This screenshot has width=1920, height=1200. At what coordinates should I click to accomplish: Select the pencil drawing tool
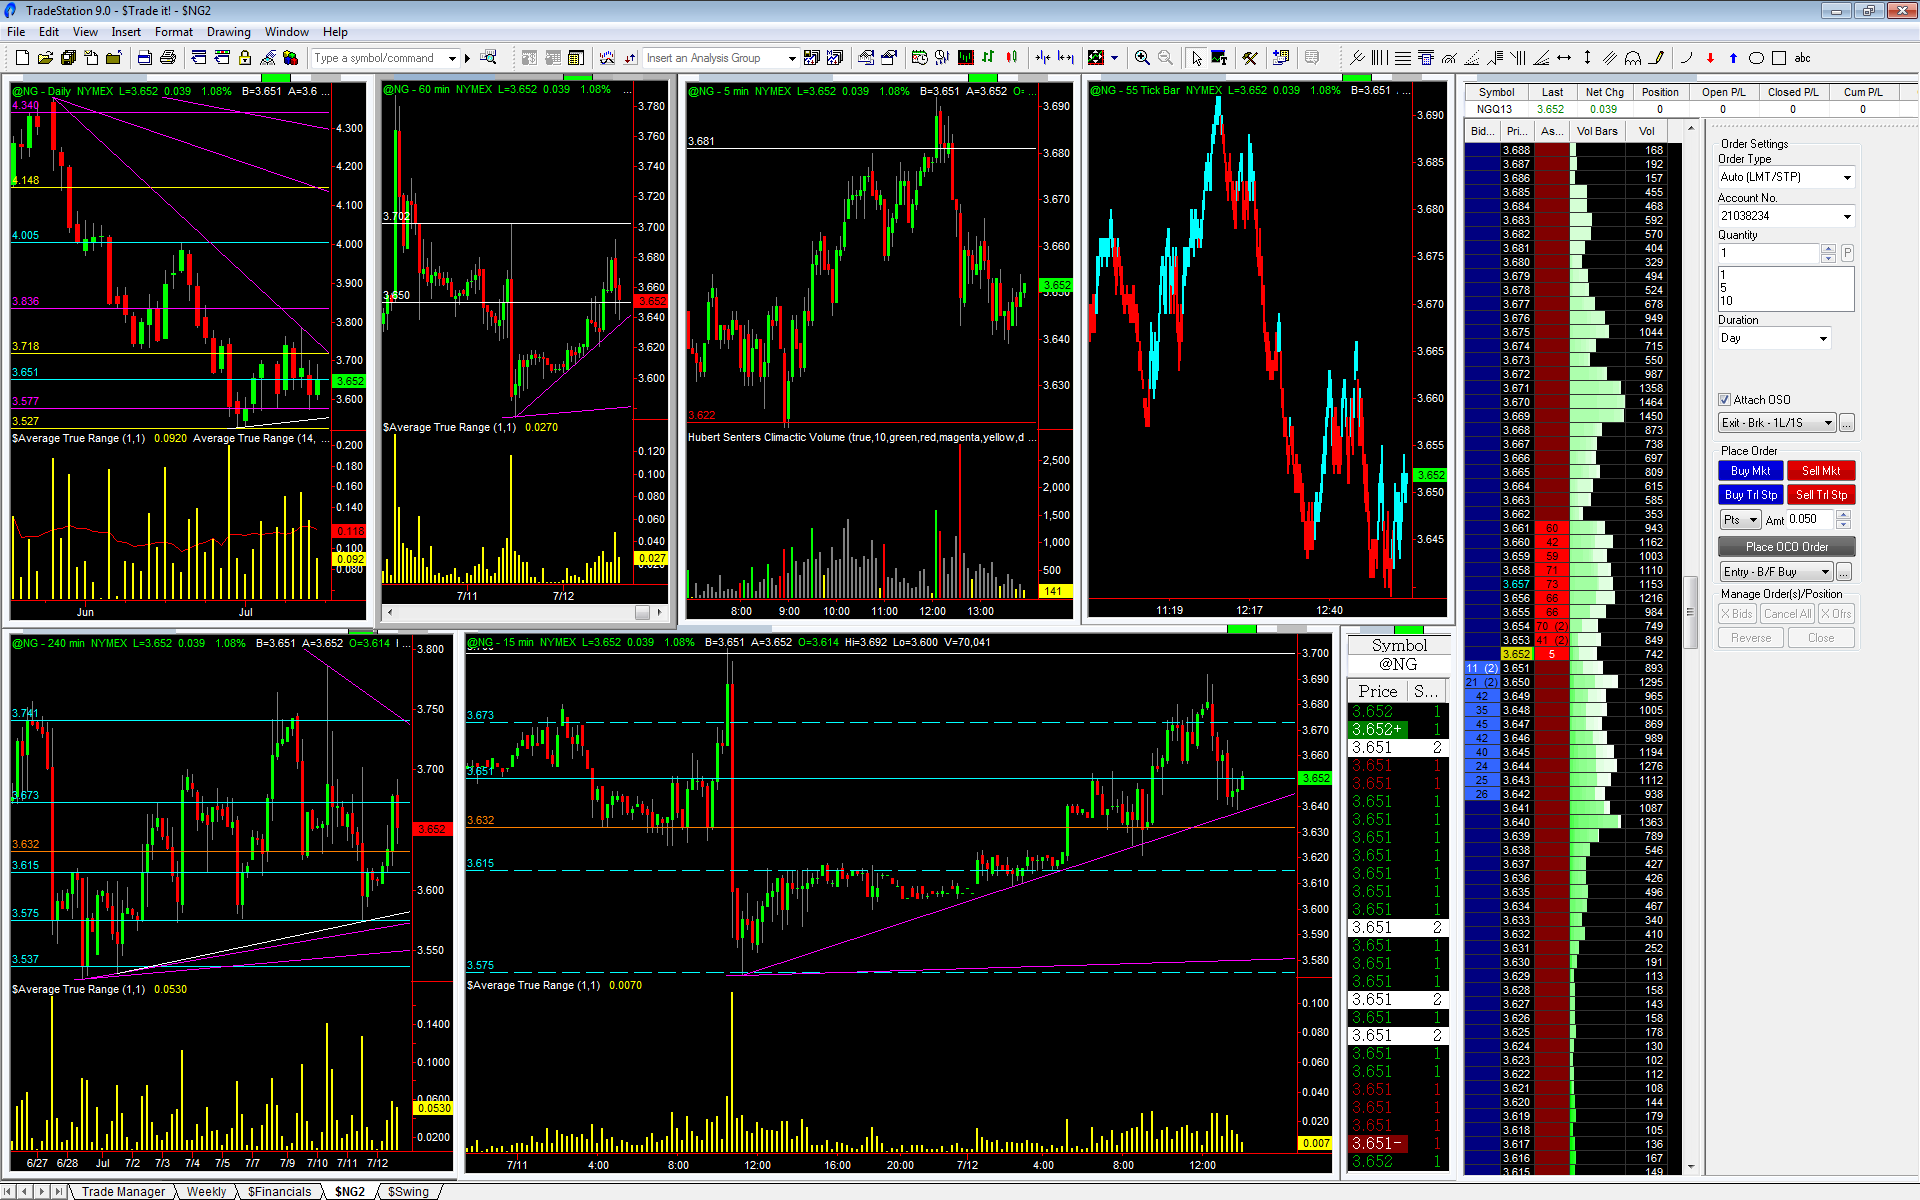pos(1656,58)
